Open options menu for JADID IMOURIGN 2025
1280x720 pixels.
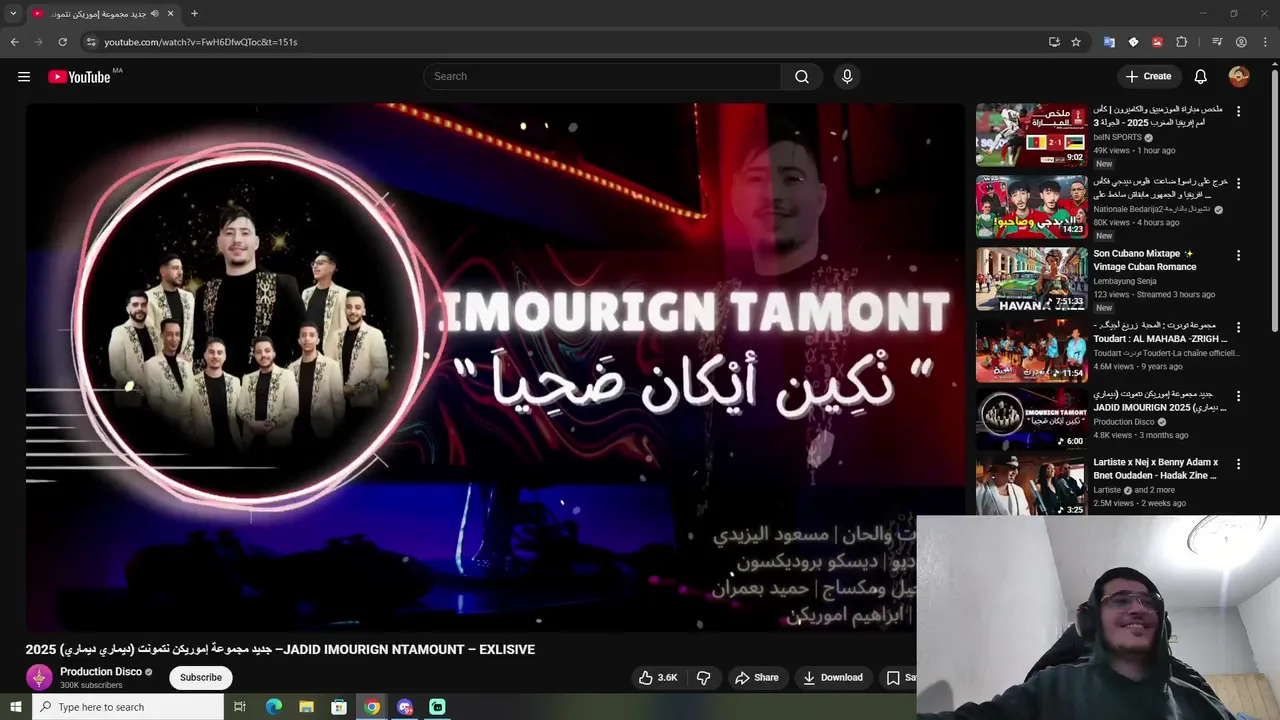coord(1238,396)
